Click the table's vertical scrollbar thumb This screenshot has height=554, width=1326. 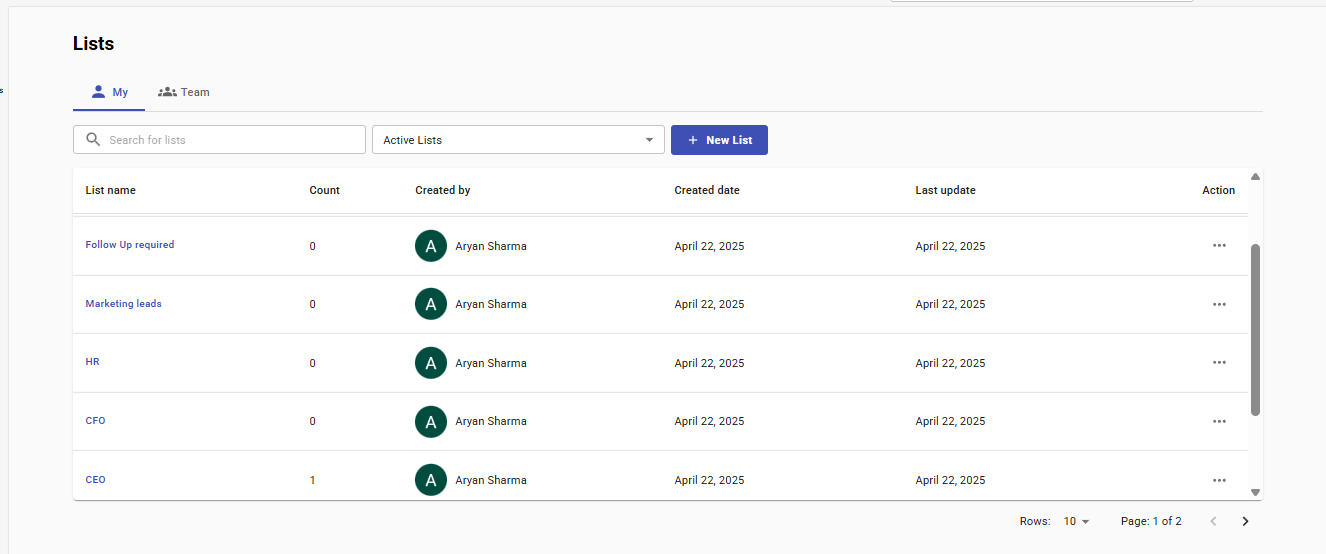pyautogui.click(x=1255, y=330)
